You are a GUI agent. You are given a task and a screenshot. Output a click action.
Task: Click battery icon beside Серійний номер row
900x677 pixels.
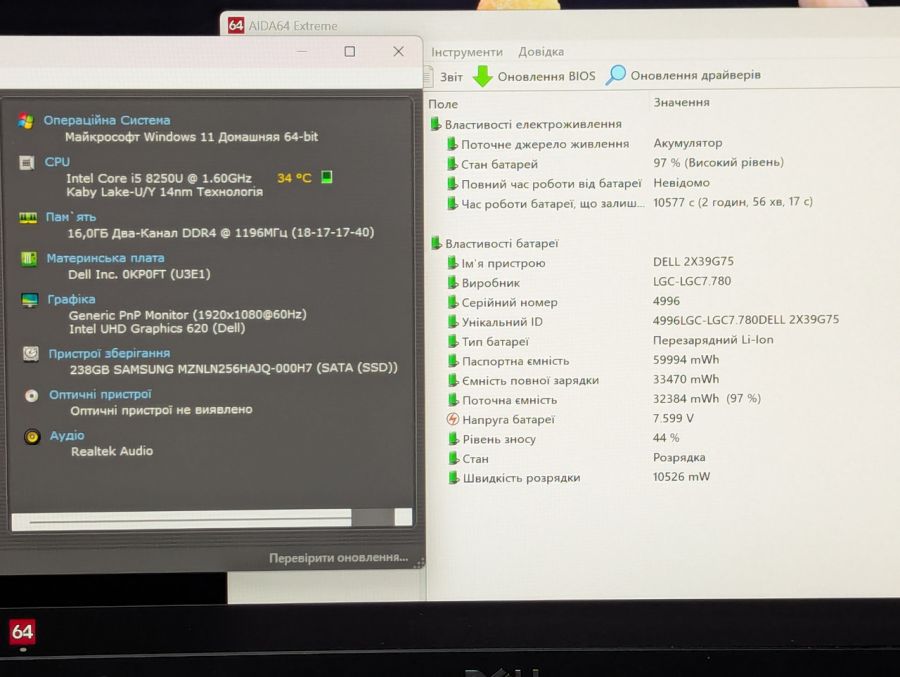pos(453,302)
